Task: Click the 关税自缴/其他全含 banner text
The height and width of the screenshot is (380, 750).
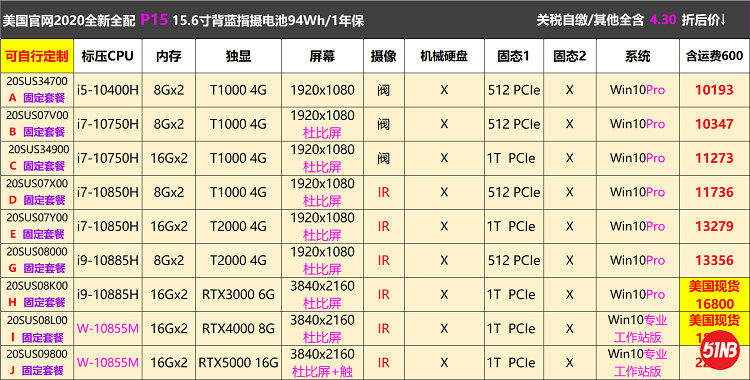Action: pyautogui.click(x=590, y=20)
